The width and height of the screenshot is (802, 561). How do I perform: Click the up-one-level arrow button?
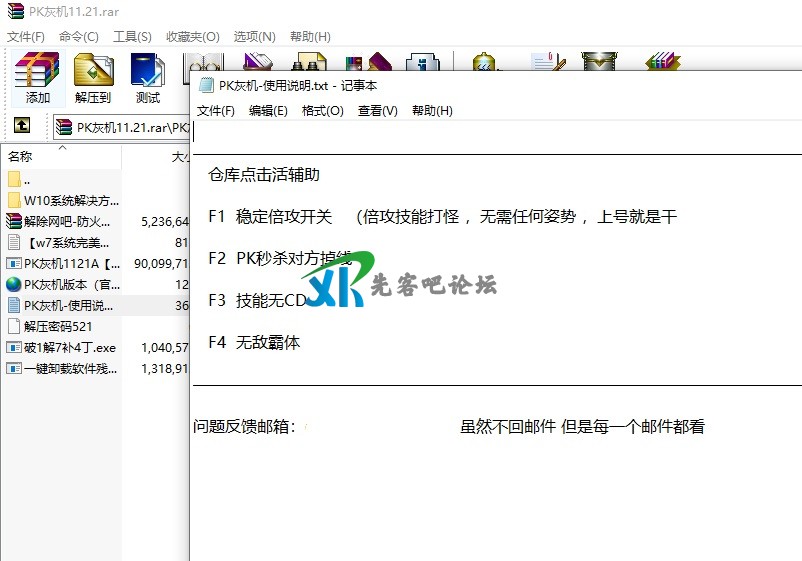21,126
